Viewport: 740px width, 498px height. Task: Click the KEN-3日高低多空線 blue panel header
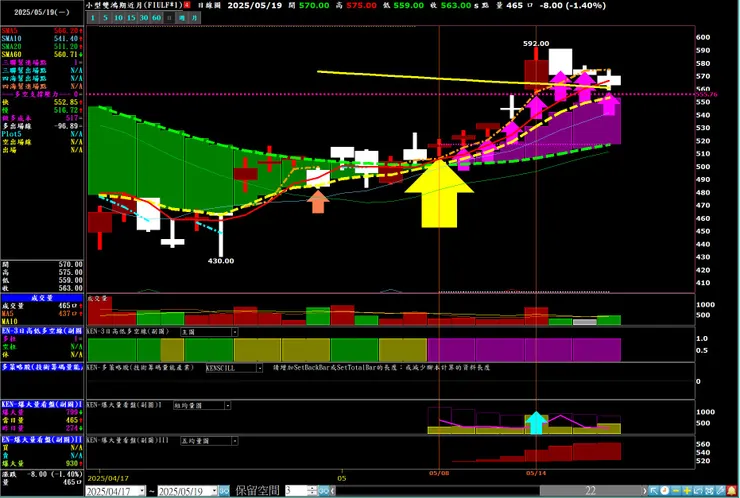42,331
